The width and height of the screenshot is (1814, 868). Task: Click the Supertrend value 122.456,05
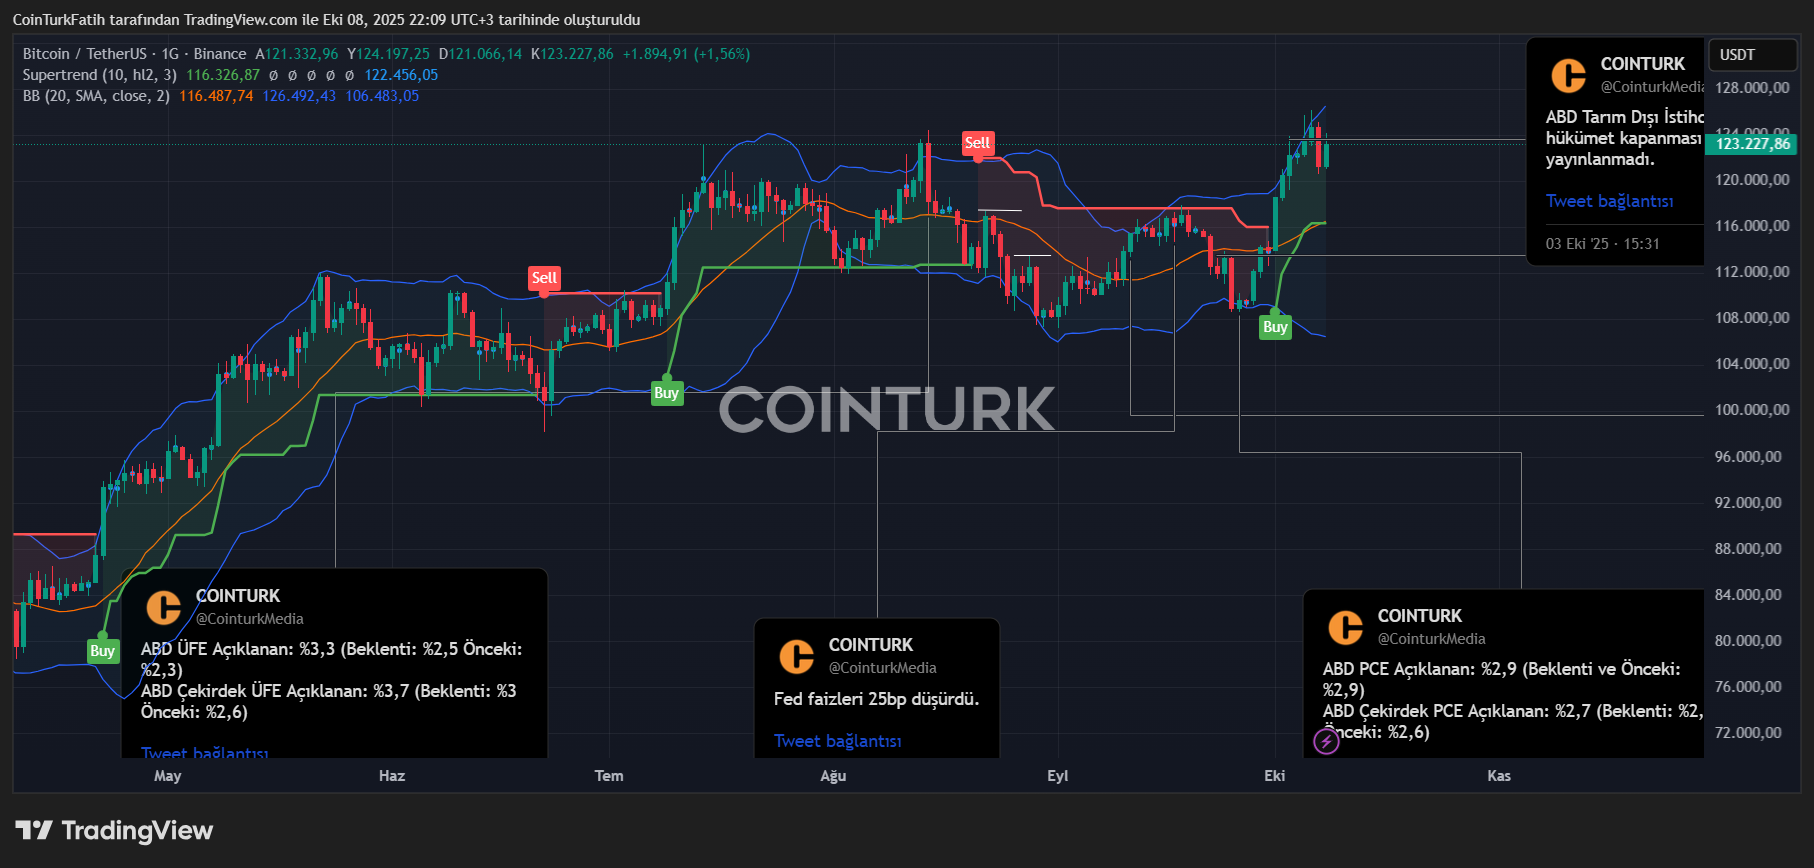point(401,75)
